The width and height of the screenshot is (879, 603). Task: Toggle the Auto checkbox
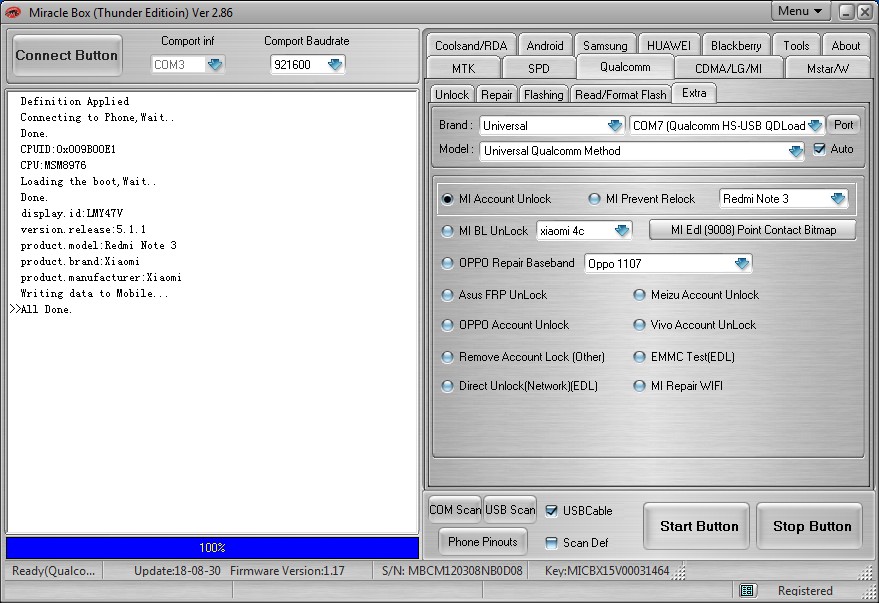click(820, 149)
